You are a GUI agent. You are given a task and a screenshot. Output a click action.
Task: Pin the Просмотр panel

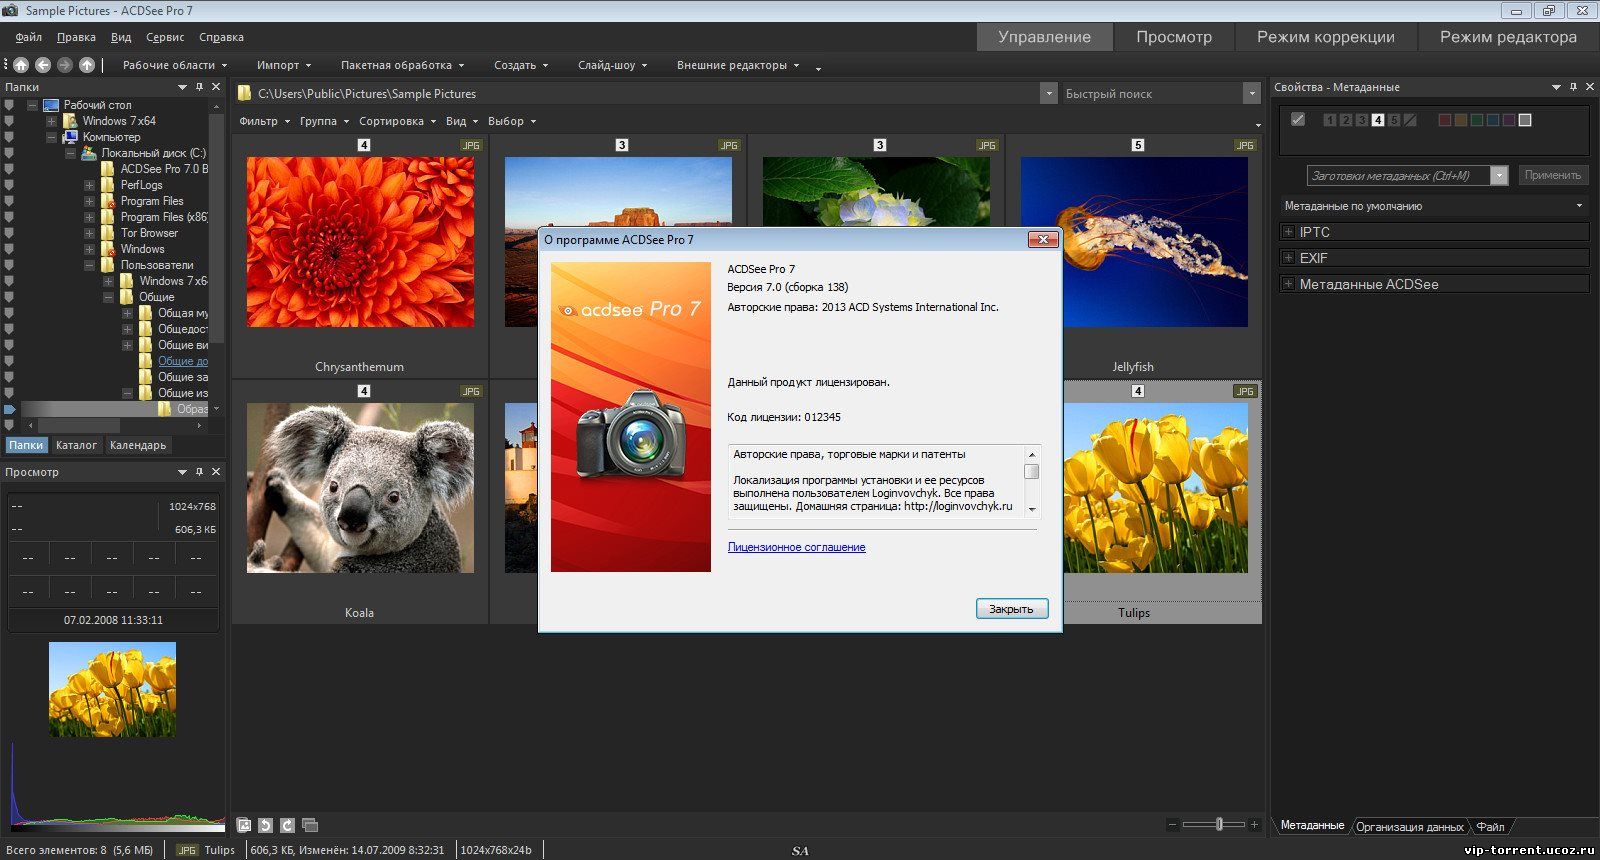click(x=199, y=472)
